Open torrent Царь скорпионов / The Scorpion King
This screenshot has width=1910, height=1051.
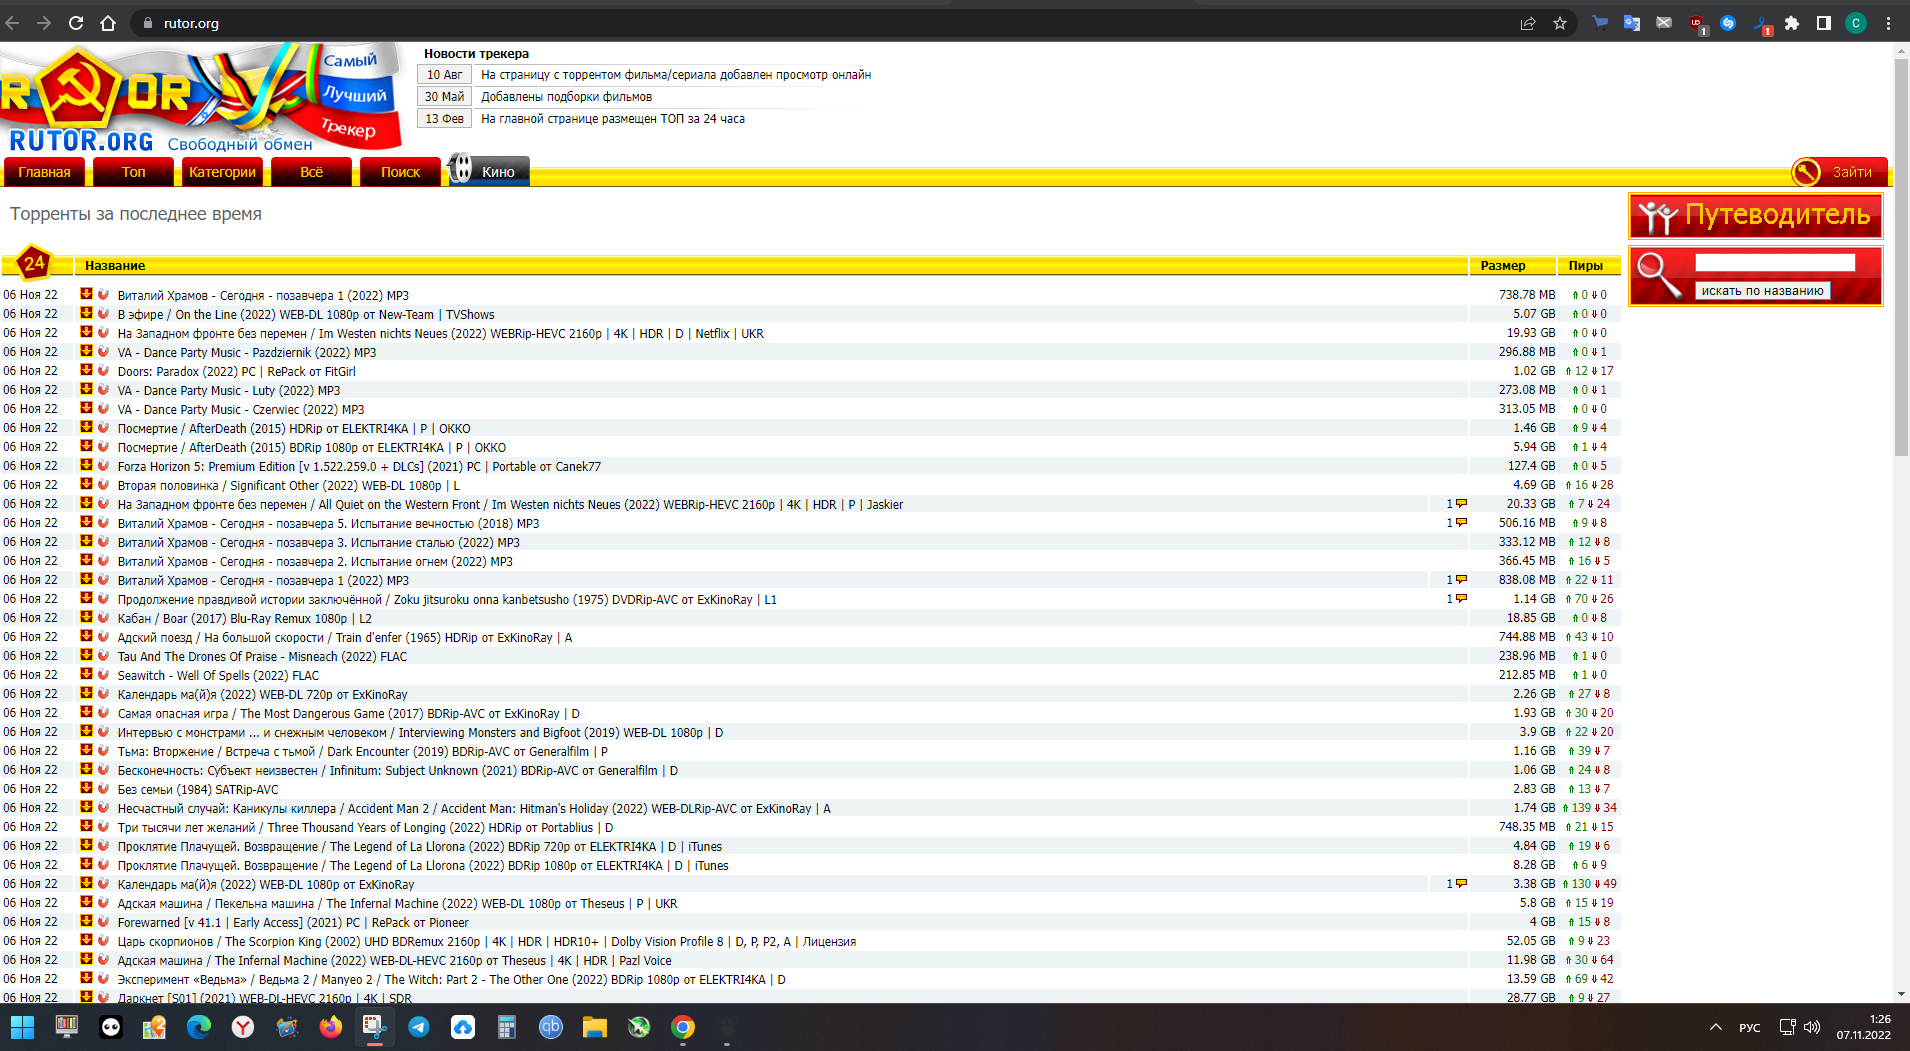[487, 941]
